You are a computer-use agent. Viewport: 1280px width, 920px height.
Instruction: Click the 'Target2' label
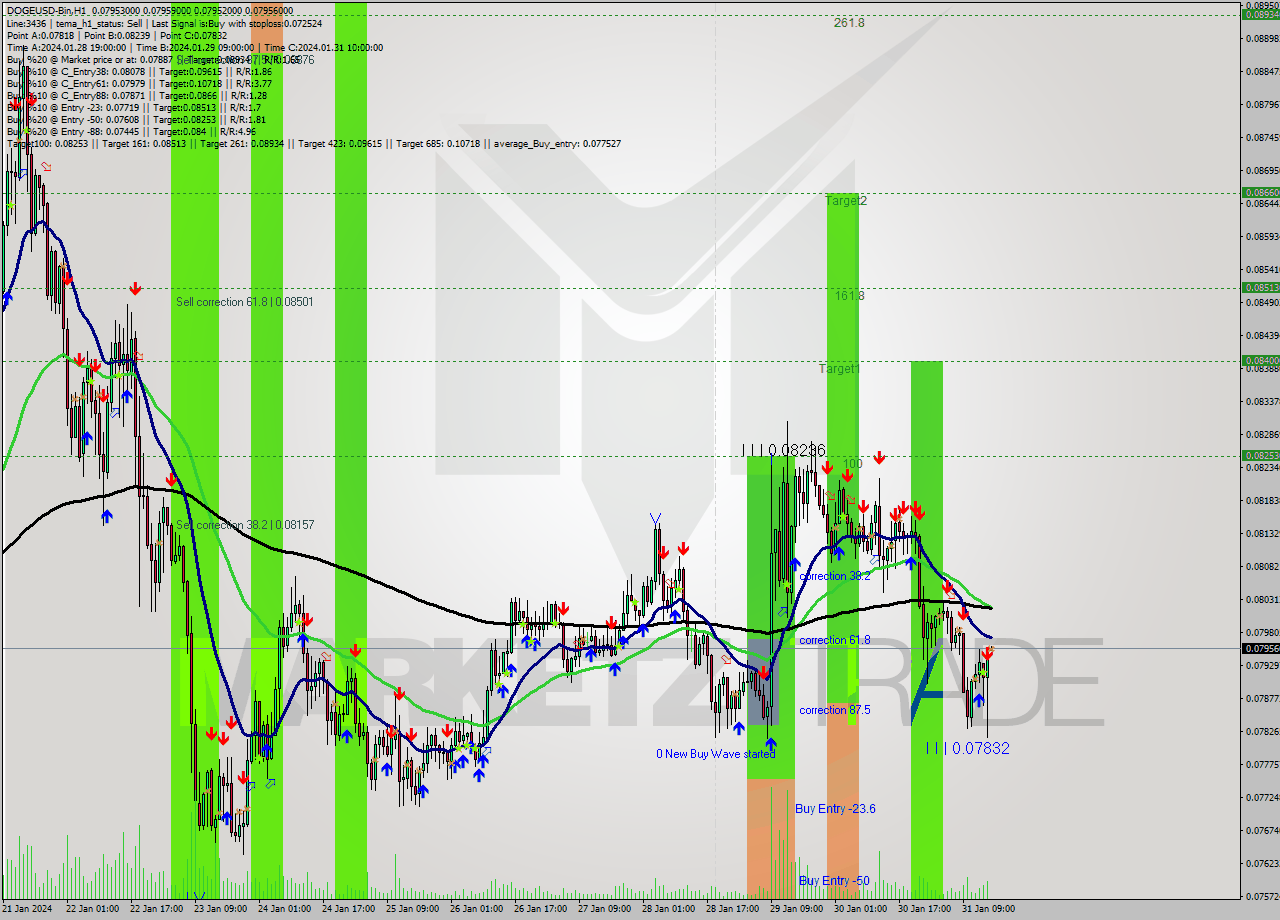tap(846, 201)
